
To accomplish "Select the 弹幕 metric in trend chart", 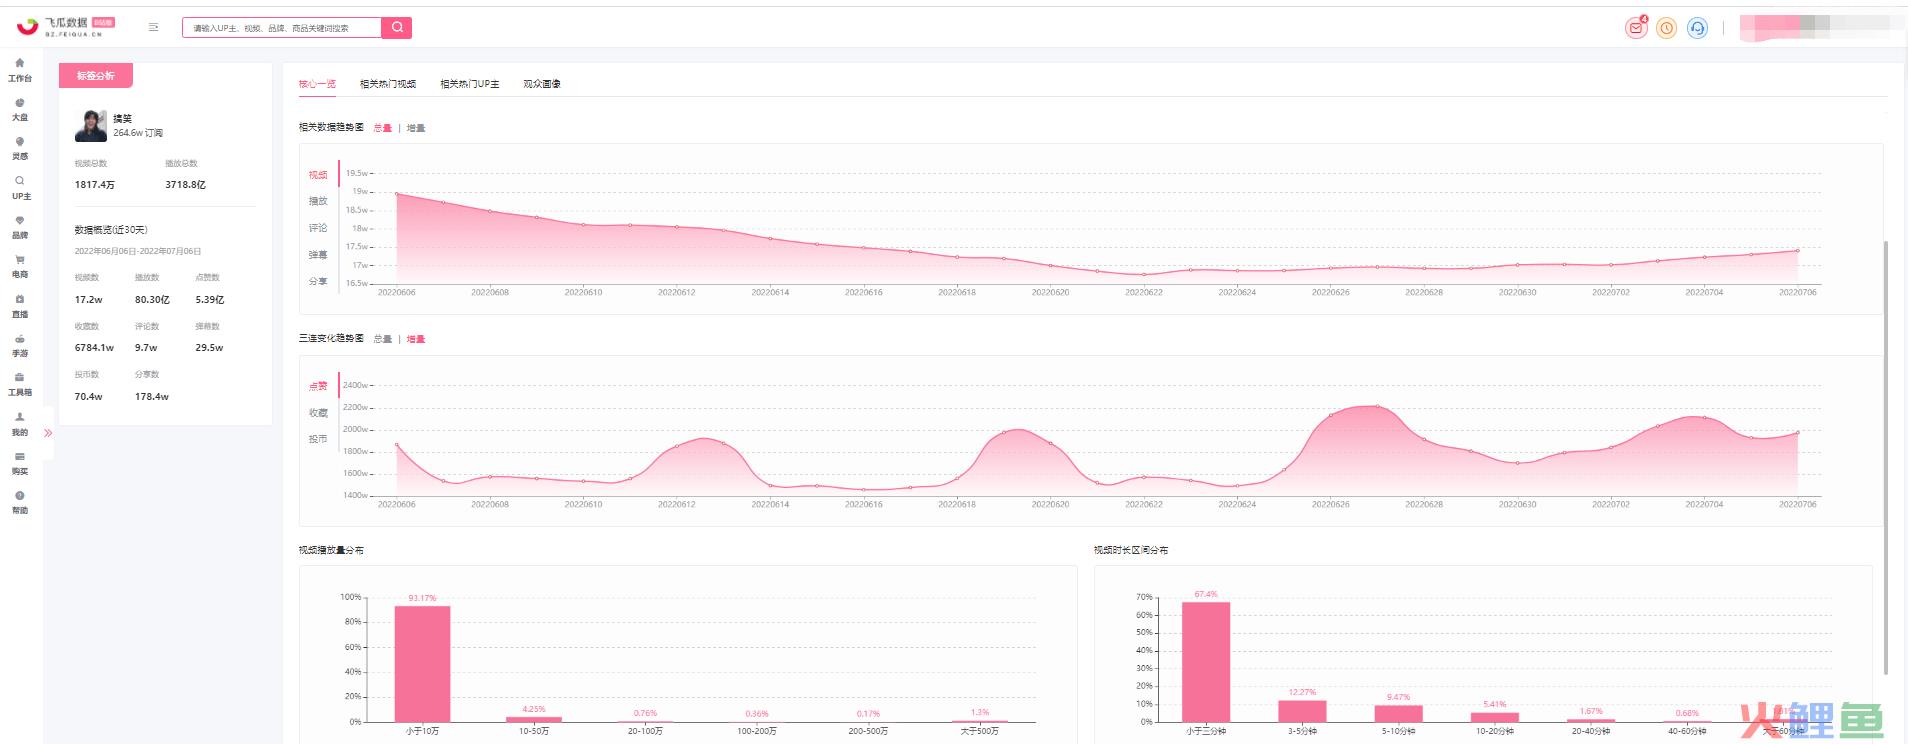I will (318, 255).
